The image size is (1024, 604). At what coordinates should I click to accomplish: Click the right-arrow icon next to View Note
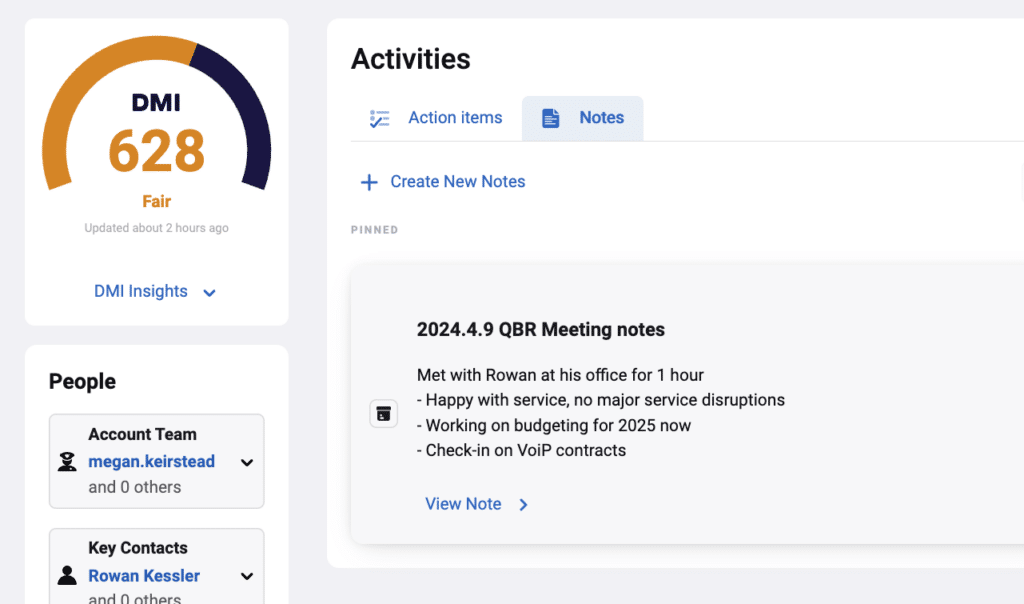[523, 504]
